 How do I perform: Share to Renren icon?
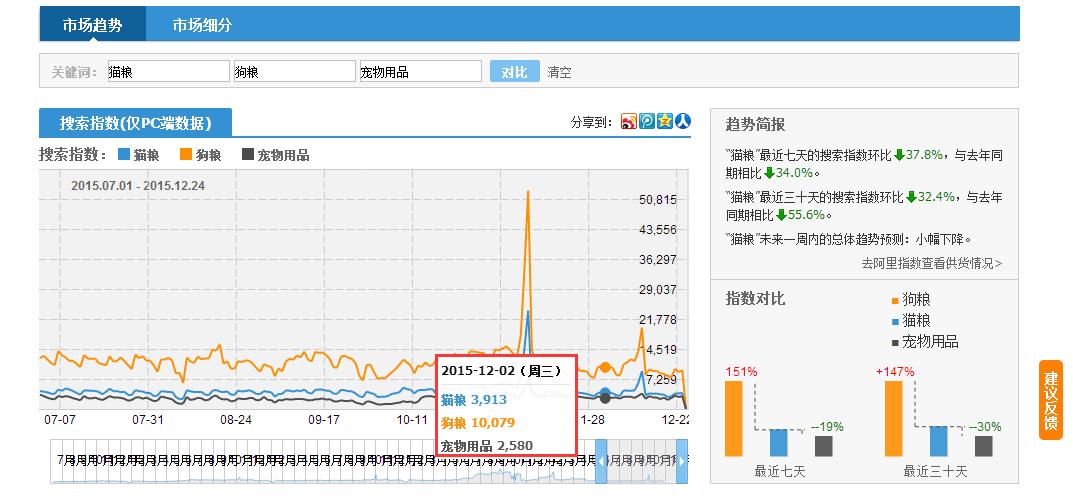(x=683, y=122)
